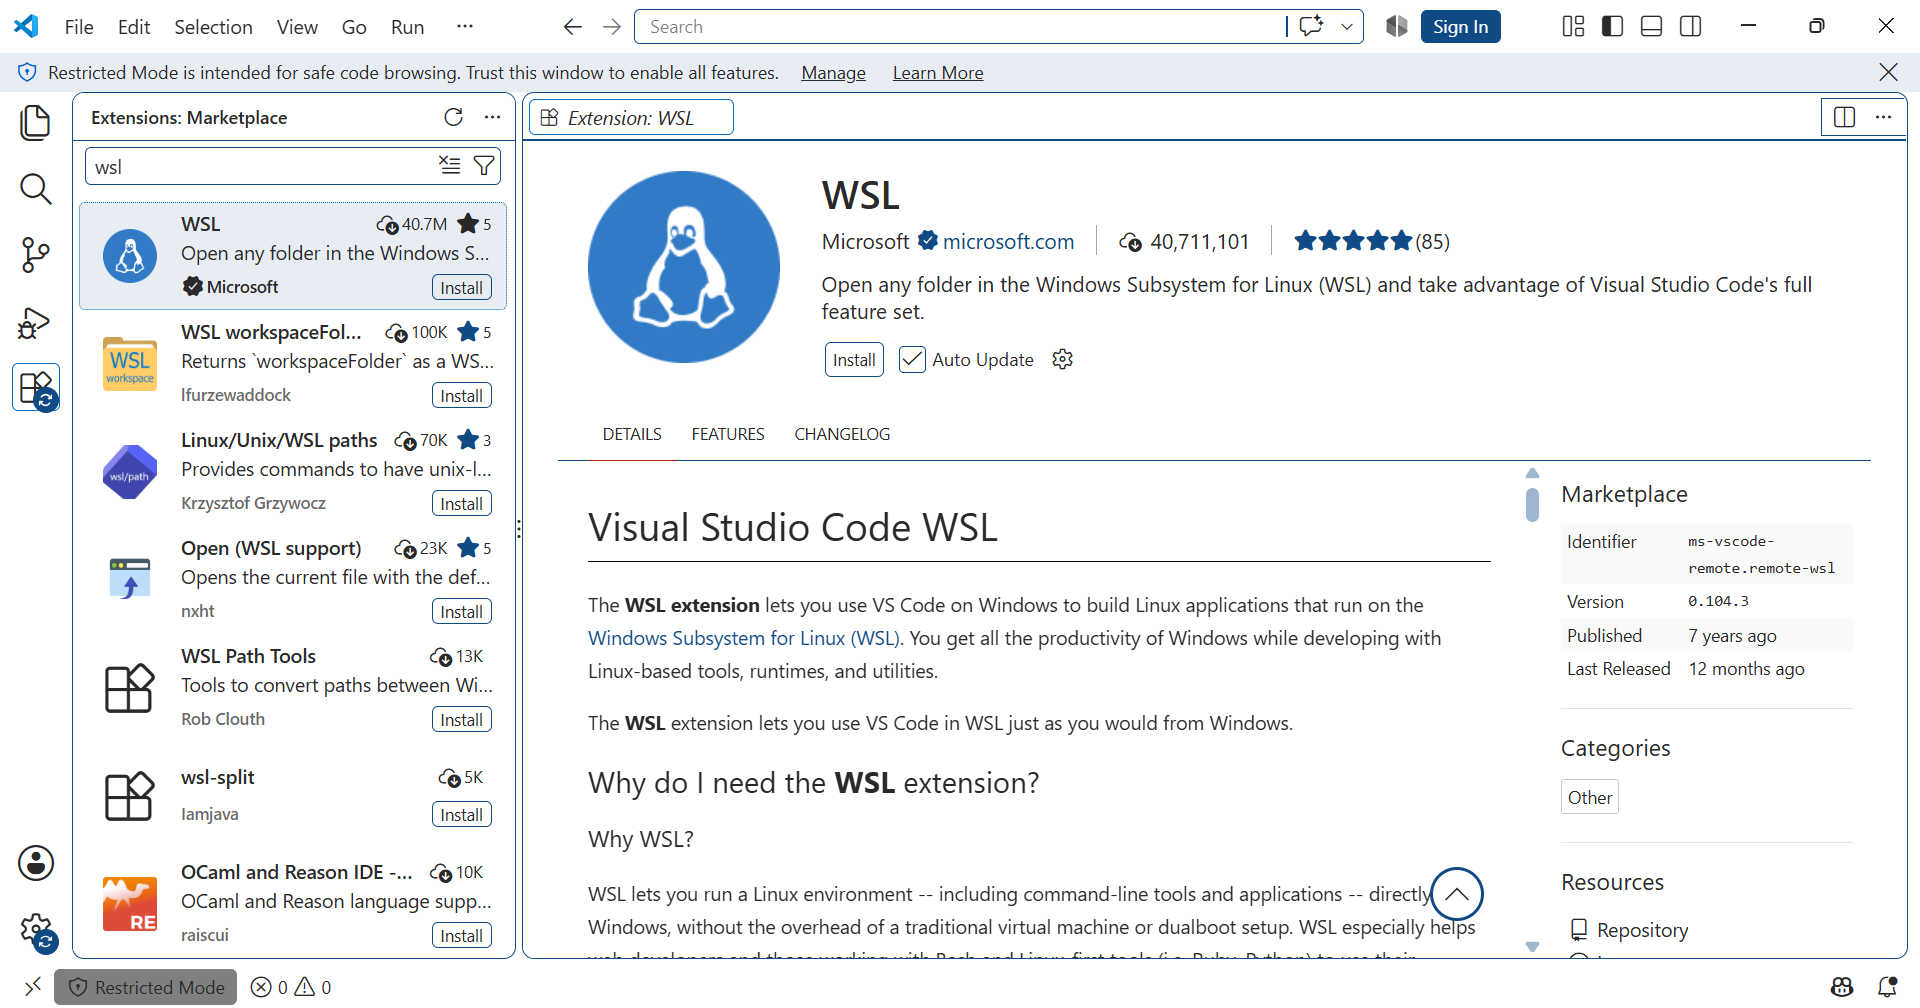Screen dimensions: 1920x1008
Task: Switch to the CHANGELOG tab
Action: coord(842,434)
